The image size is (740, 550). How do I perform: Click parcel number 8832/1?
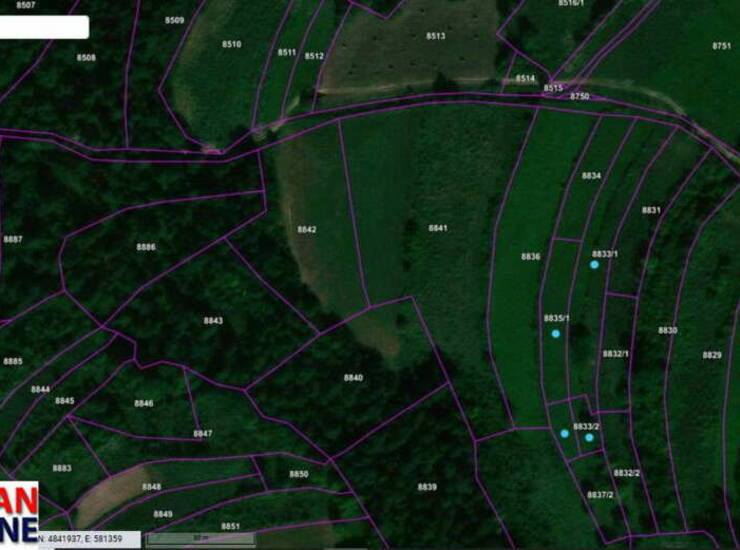(616, 354)
